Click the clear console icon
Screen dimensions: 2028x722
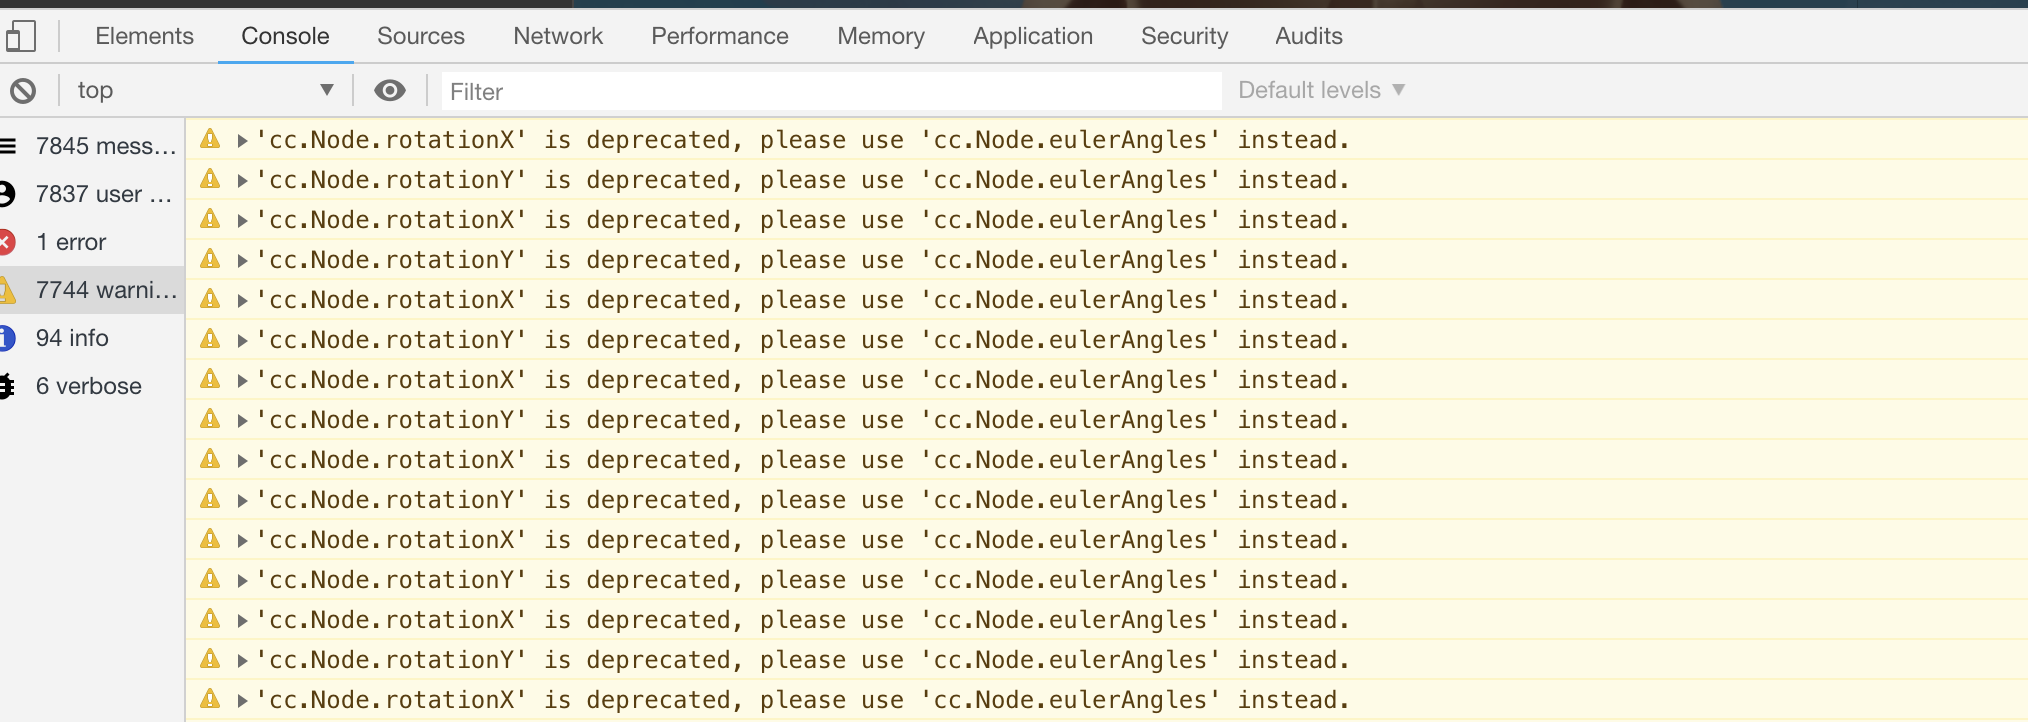pyautogui.click(x=23, y=91)
